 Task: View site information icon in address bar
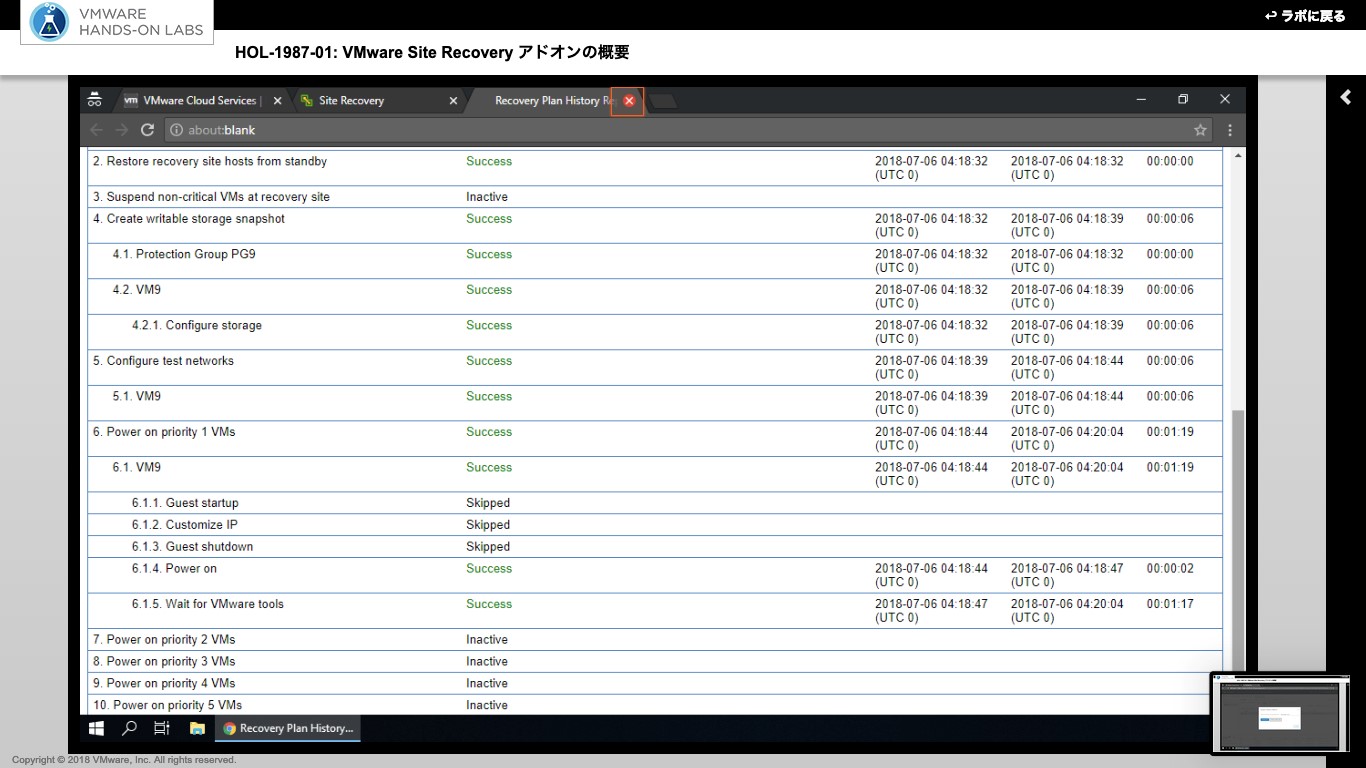pos(176,130)
